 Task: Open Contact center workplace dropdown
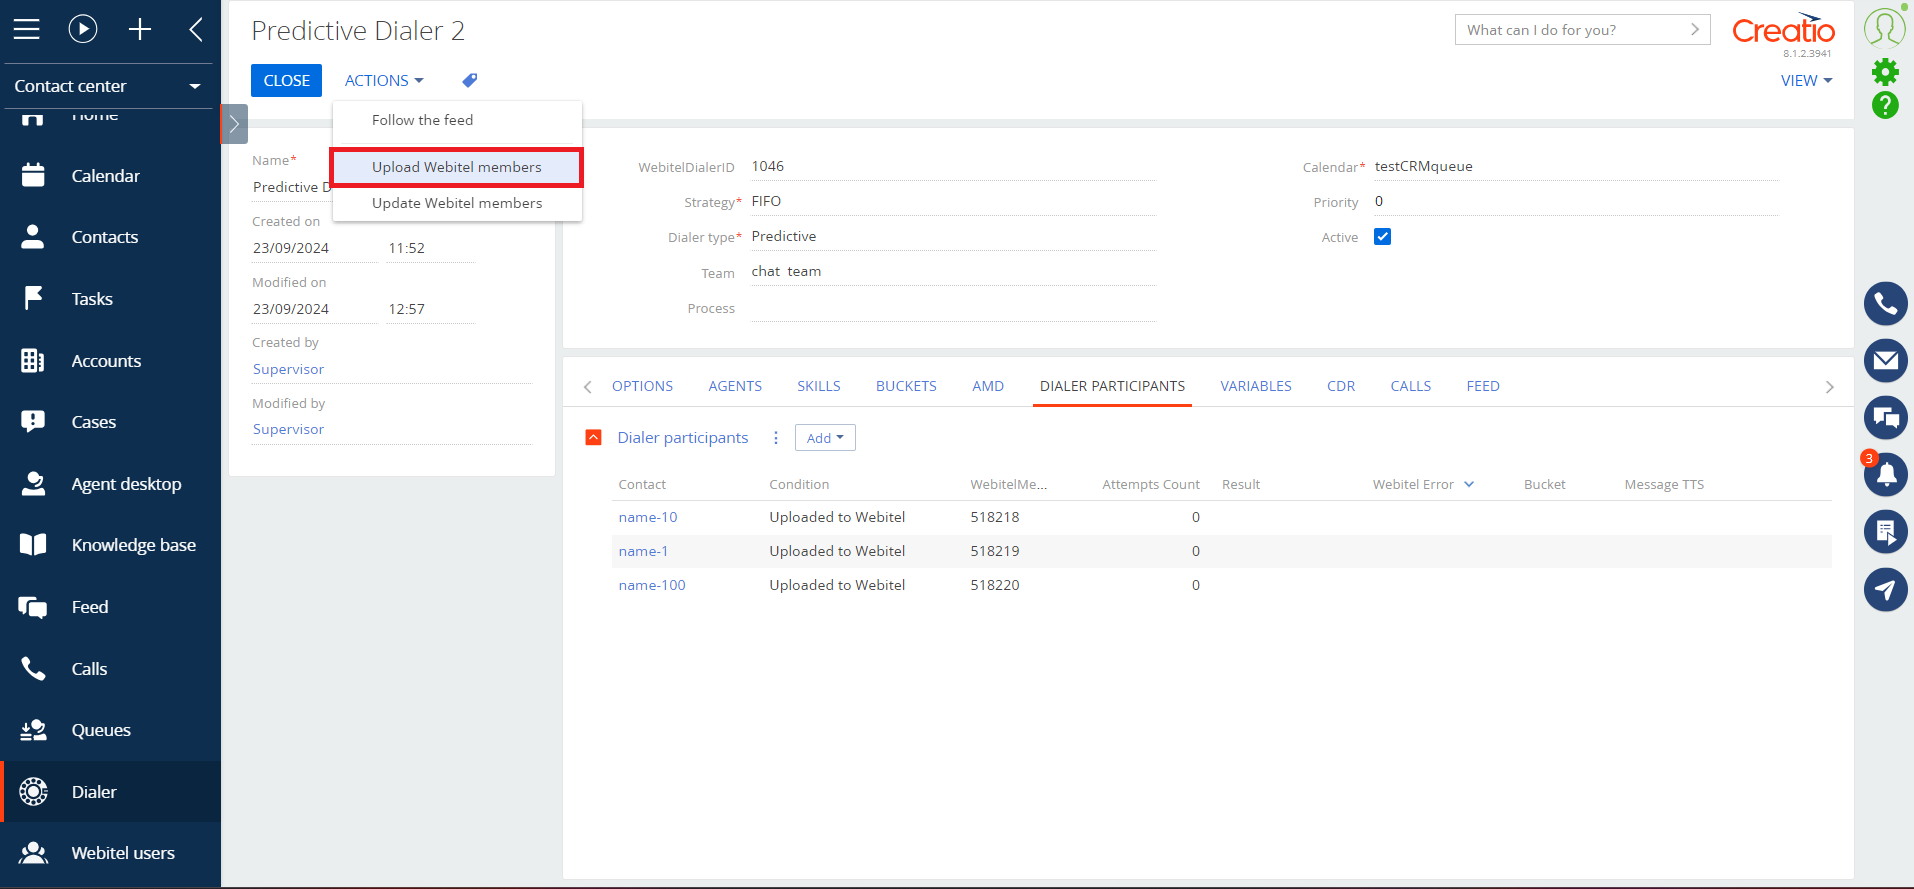pos(108,86)
